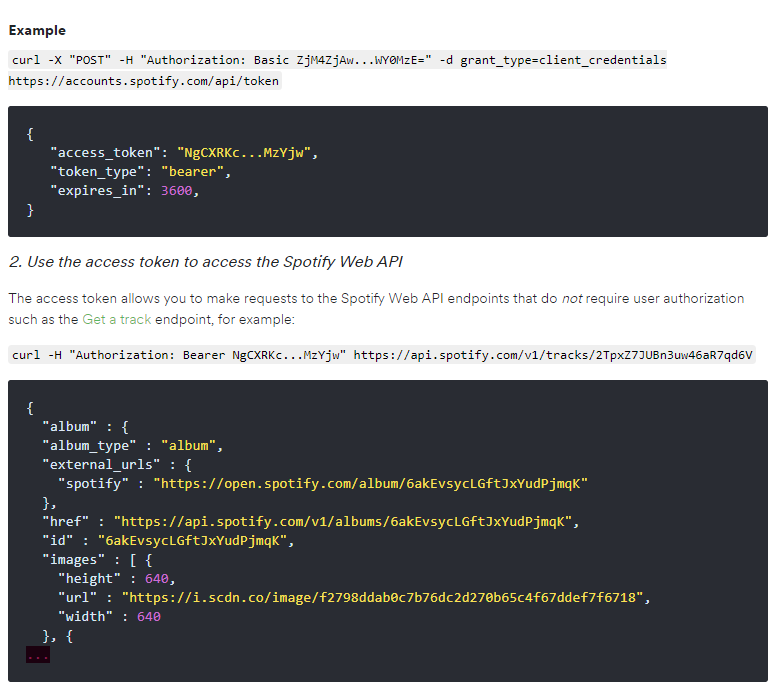
Task: Click the "token_type": "bearer" line
Action: (x=140, y=172)
